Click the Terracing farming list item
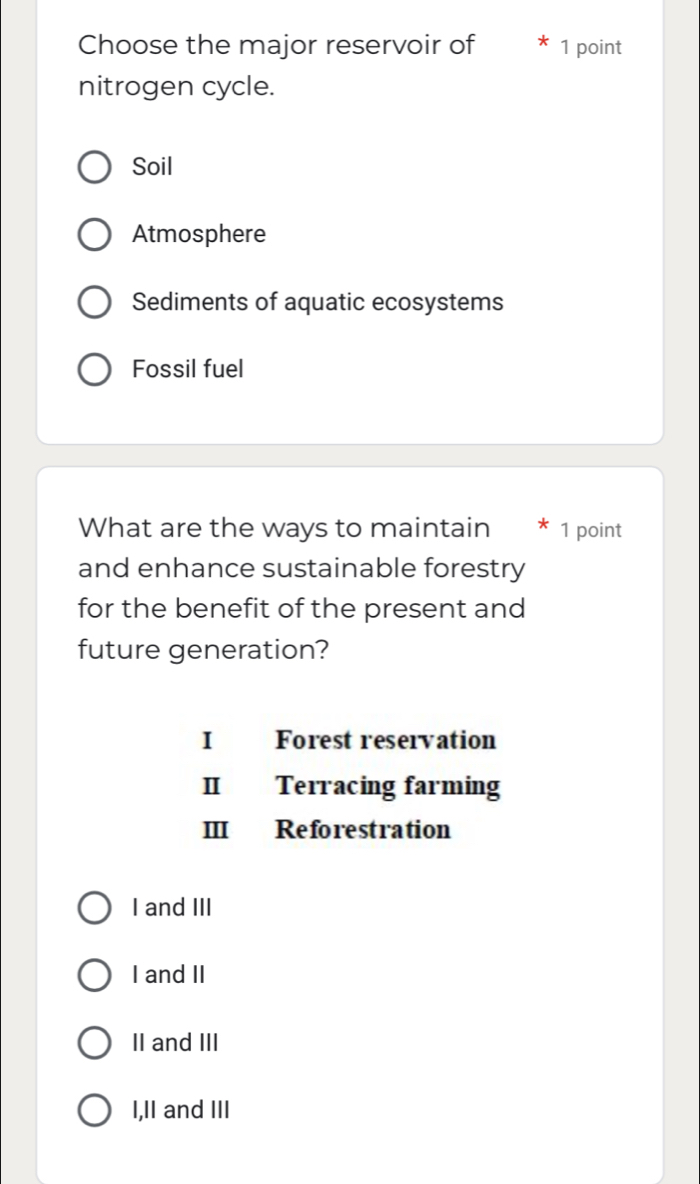Image resolution: width=700 pixels, height=1184 pixels. (x=388, y=786)
